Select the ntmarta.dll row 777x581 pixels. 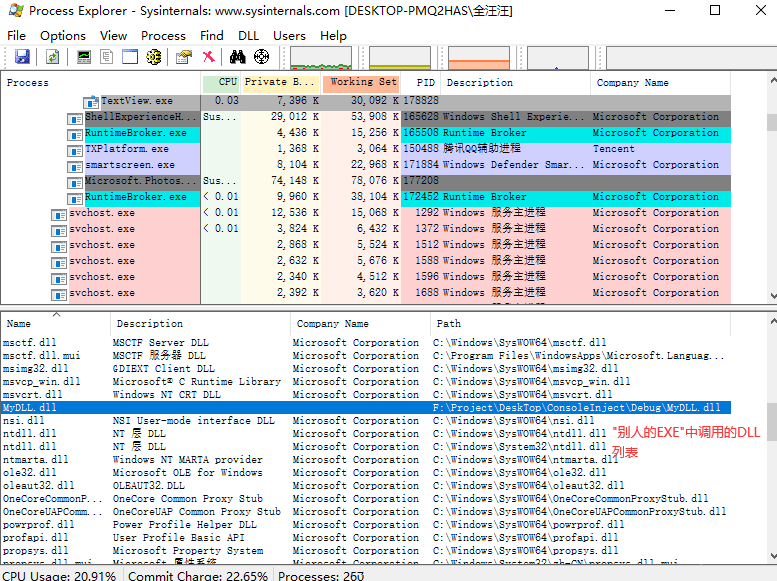(366, 460)
